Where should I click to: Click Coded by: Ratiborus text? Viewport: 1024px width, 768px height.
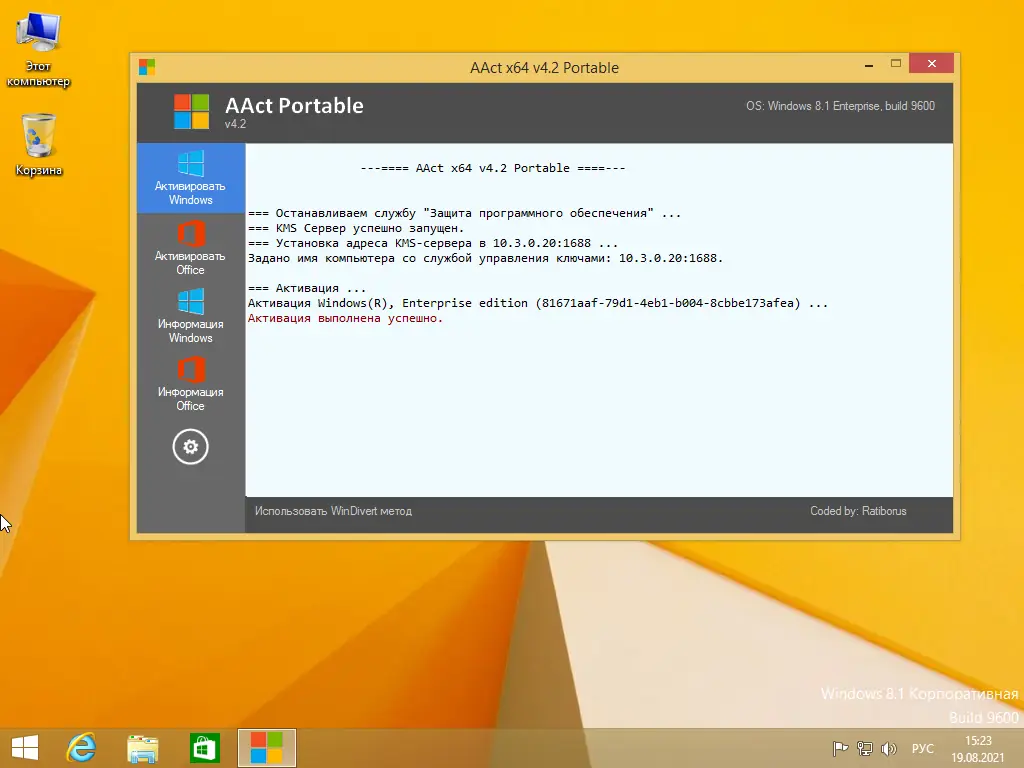(x=858, y=511)
